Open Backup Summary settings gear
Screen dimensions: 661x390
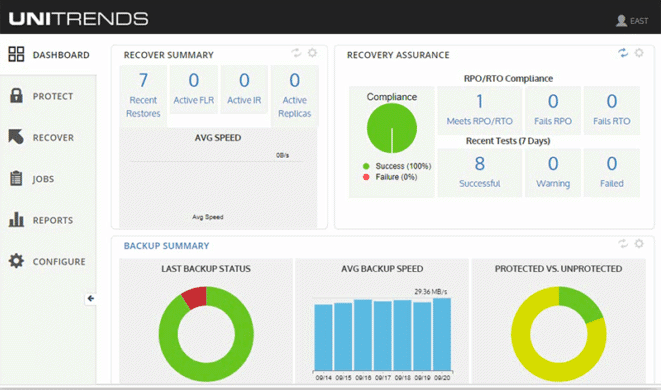pos(639,244)
